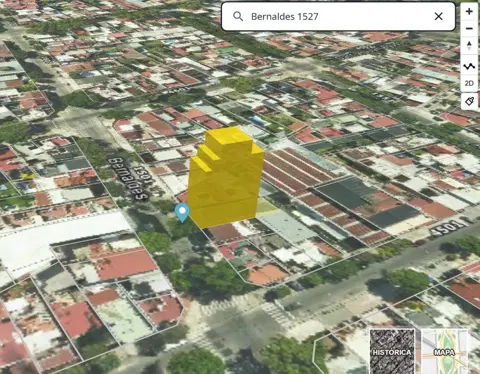The width and height of the screenshot is (480, 374).
Task: Click the Bernaldes 1527 search field
Action: (338, 16)
